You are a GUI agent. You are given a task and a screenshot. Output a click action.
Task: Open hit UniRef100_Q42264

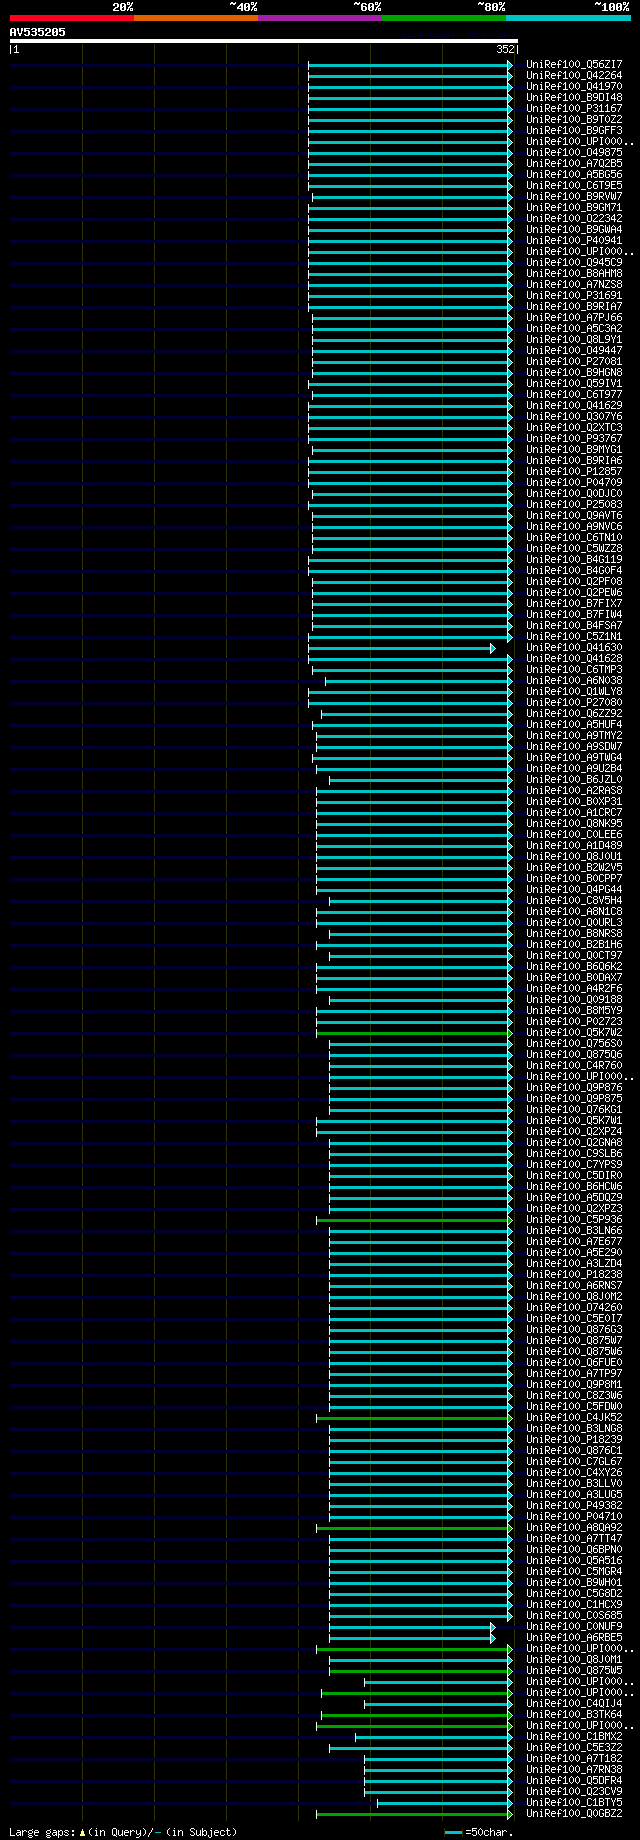[x=574, y=75]
